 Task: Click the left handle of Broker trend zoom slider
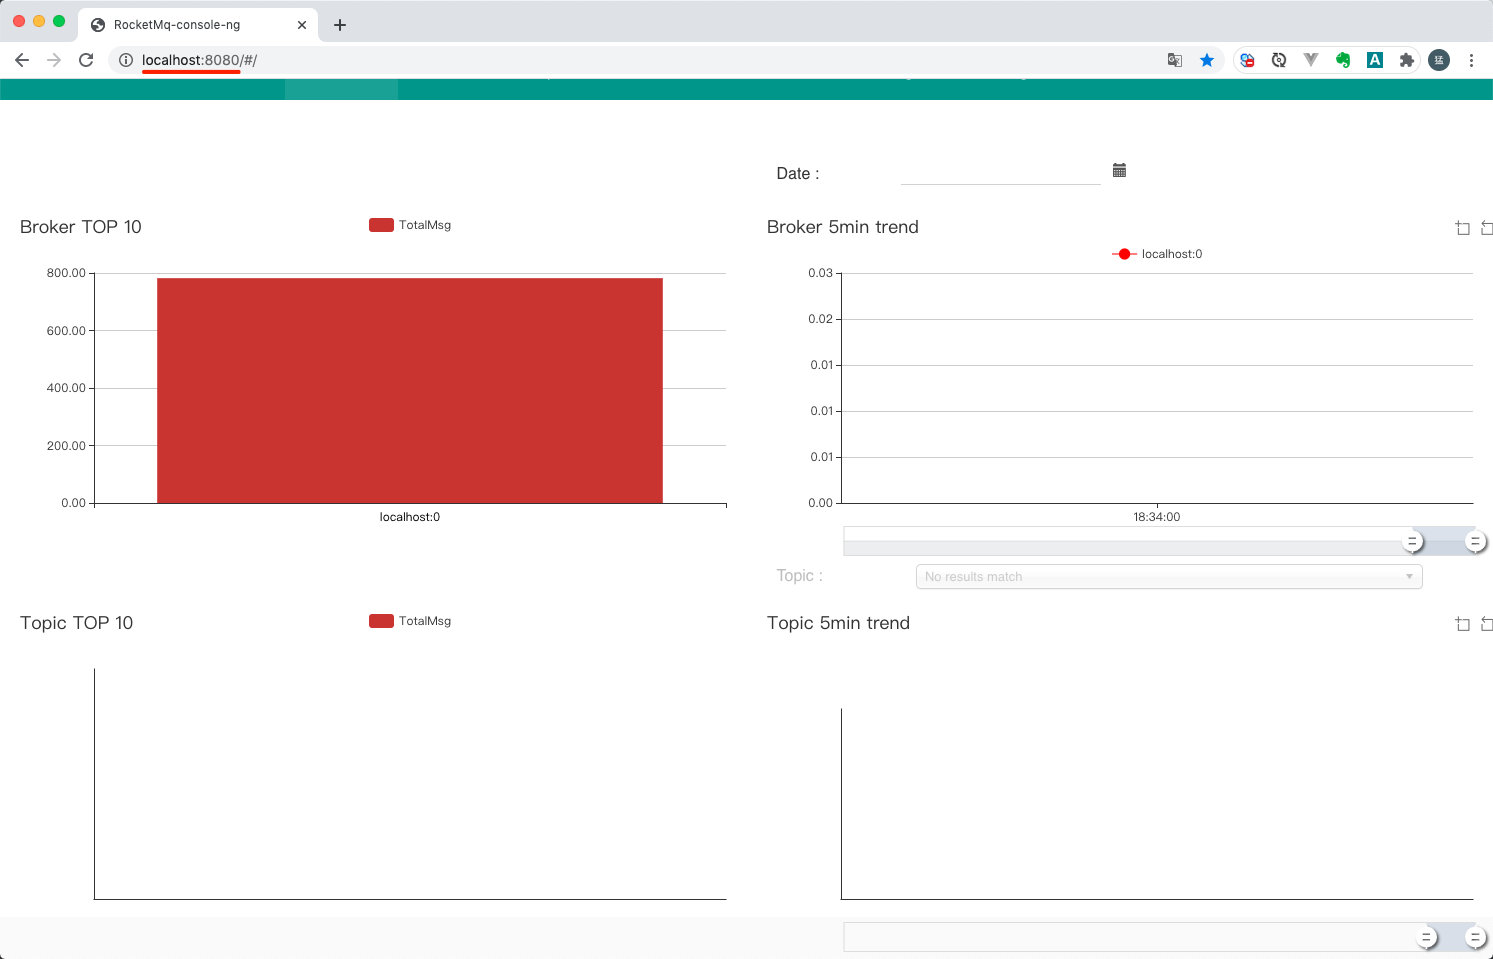tap(1412, 541)
